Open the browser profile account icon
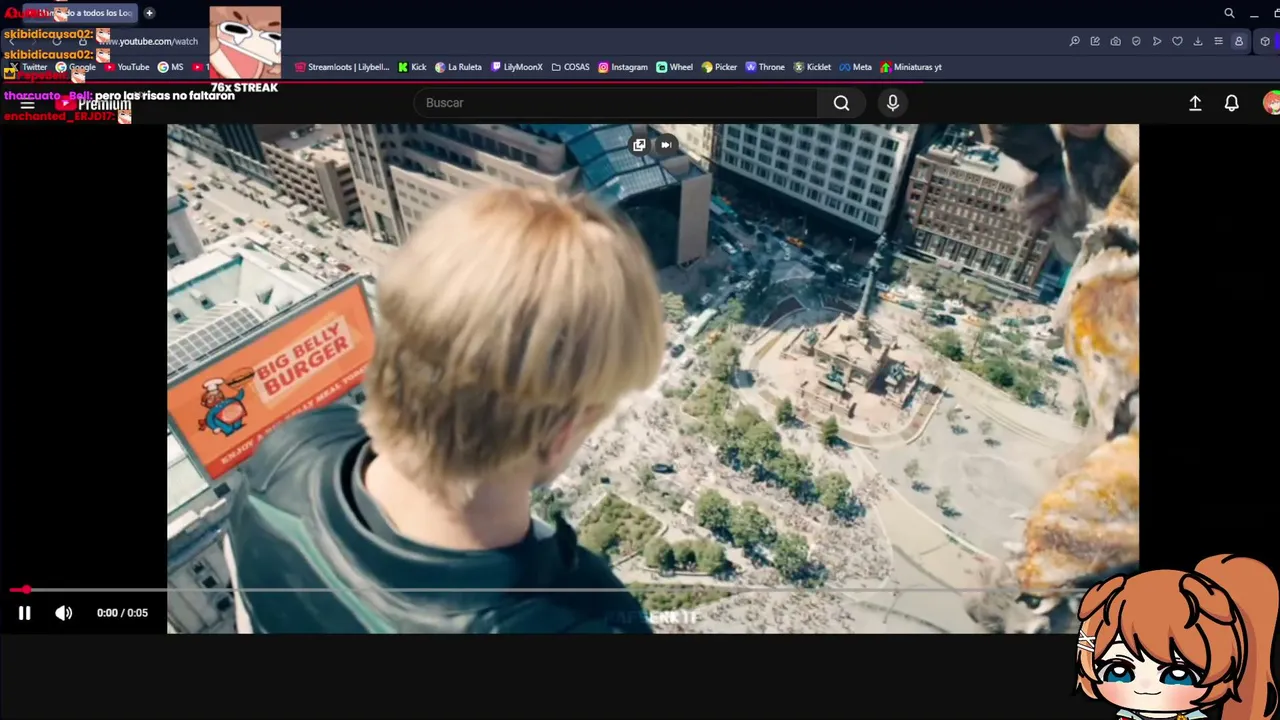 [x=1239, y=41]
